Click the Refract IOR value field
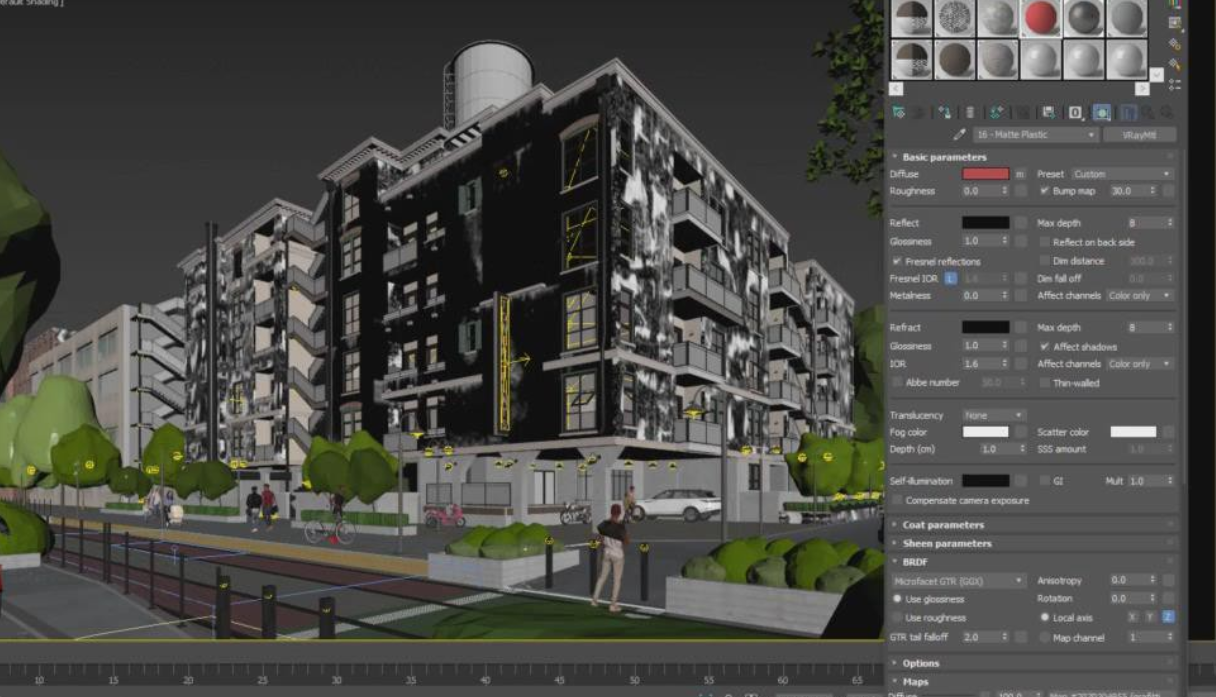The image size is (1216, 697). tap(986, 364)
